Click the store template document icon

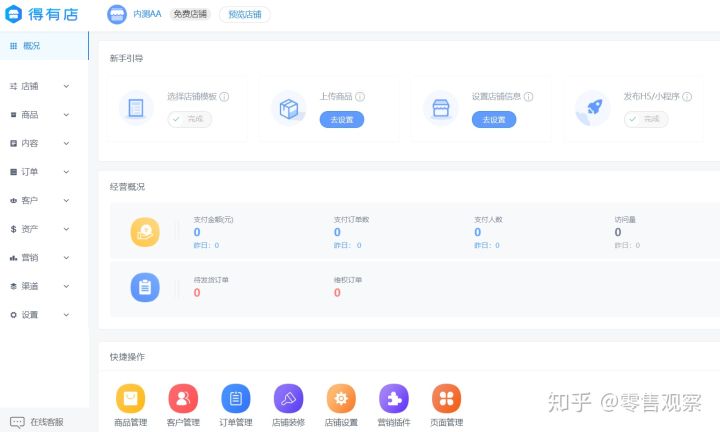[x=136, y=108]
